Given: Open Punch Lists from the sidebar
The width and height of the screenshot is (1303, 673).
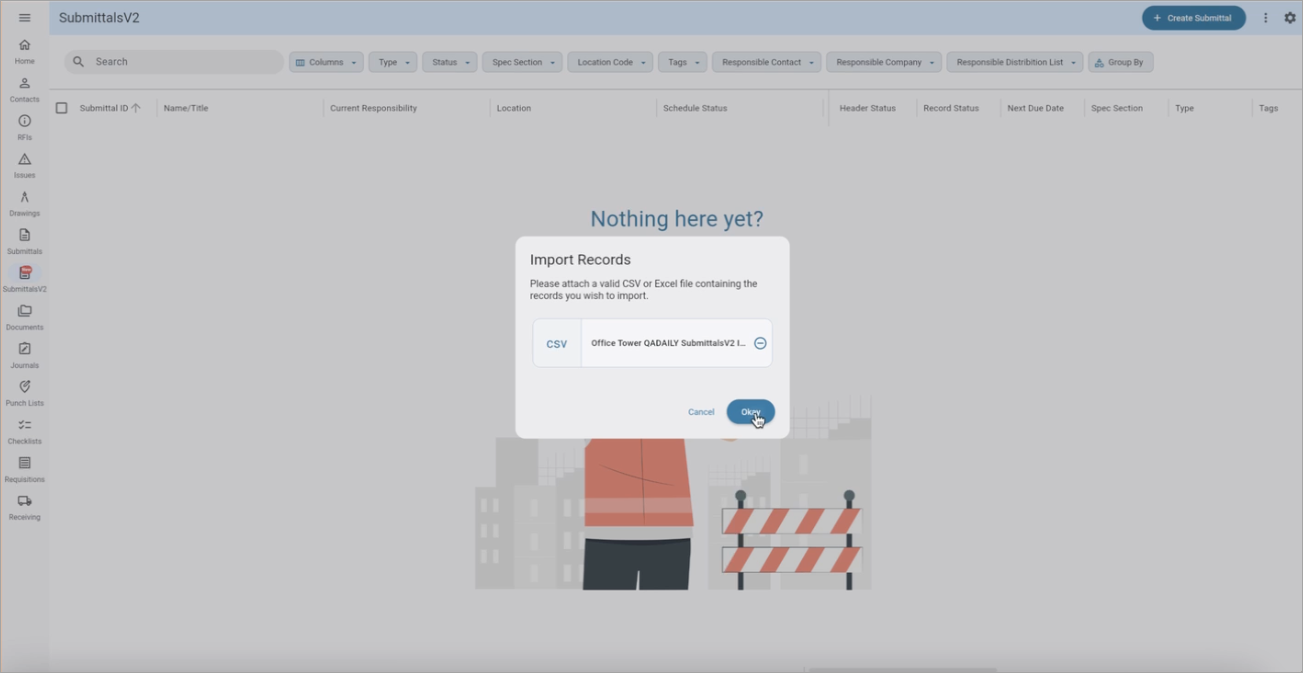Looking at the screenshot, I should 25,393.
